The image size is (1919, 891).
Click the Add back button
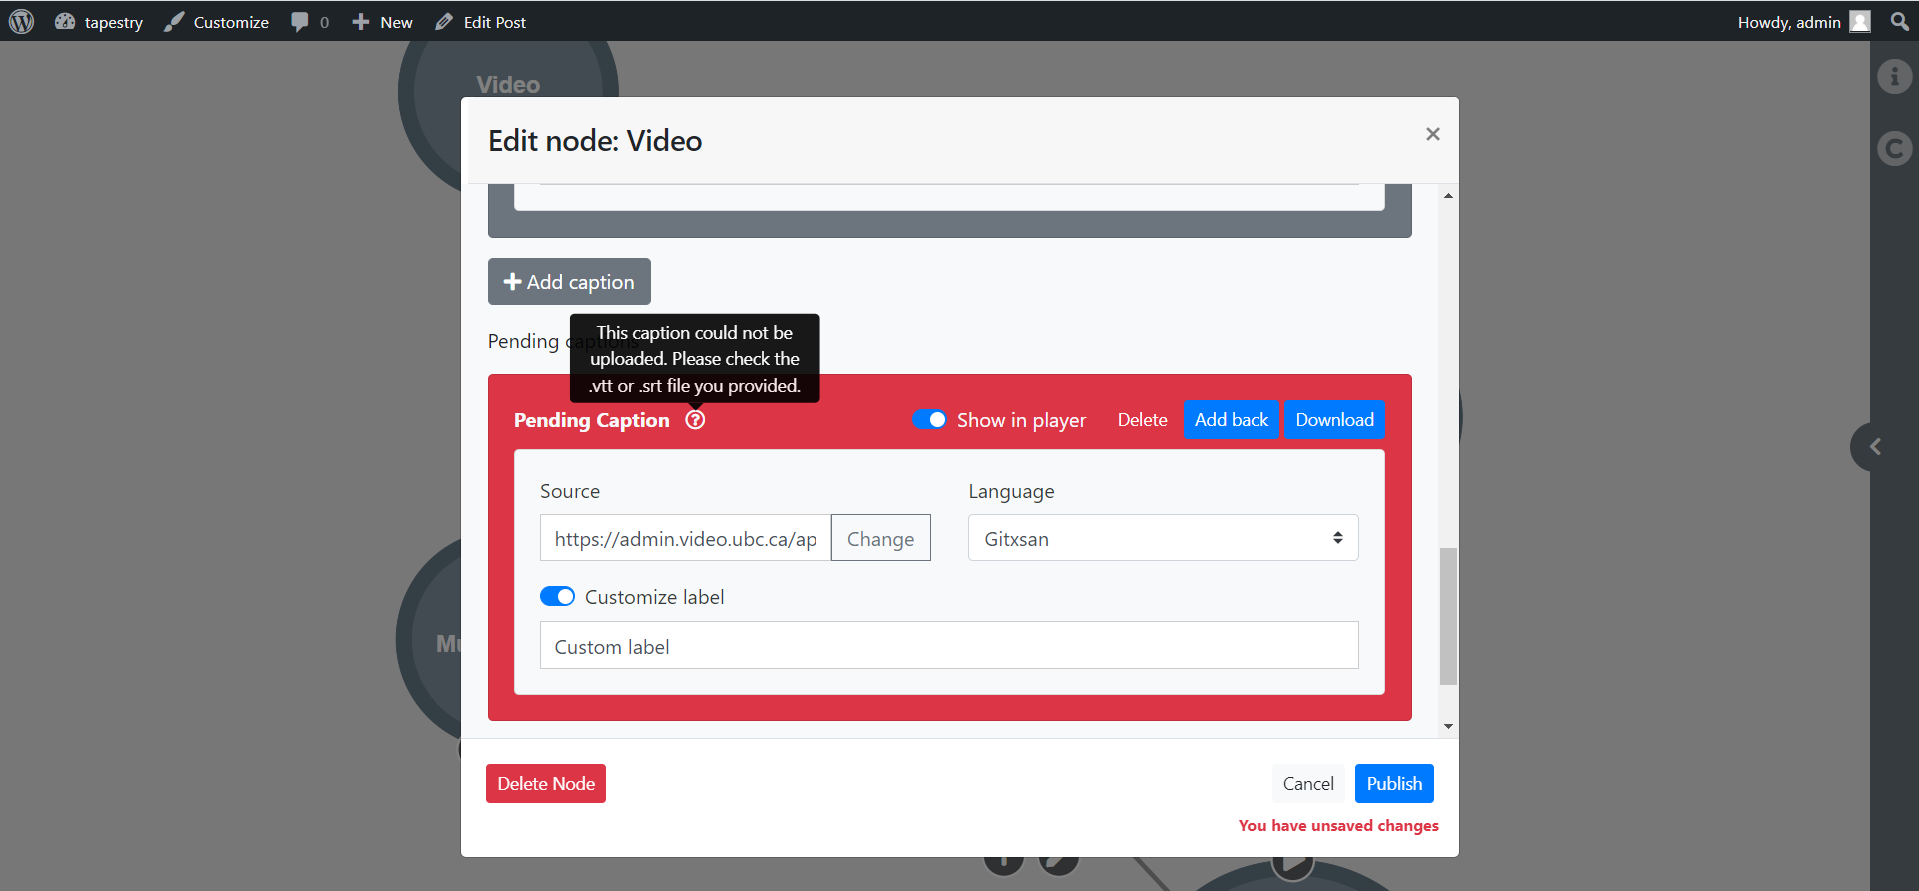1231,420
